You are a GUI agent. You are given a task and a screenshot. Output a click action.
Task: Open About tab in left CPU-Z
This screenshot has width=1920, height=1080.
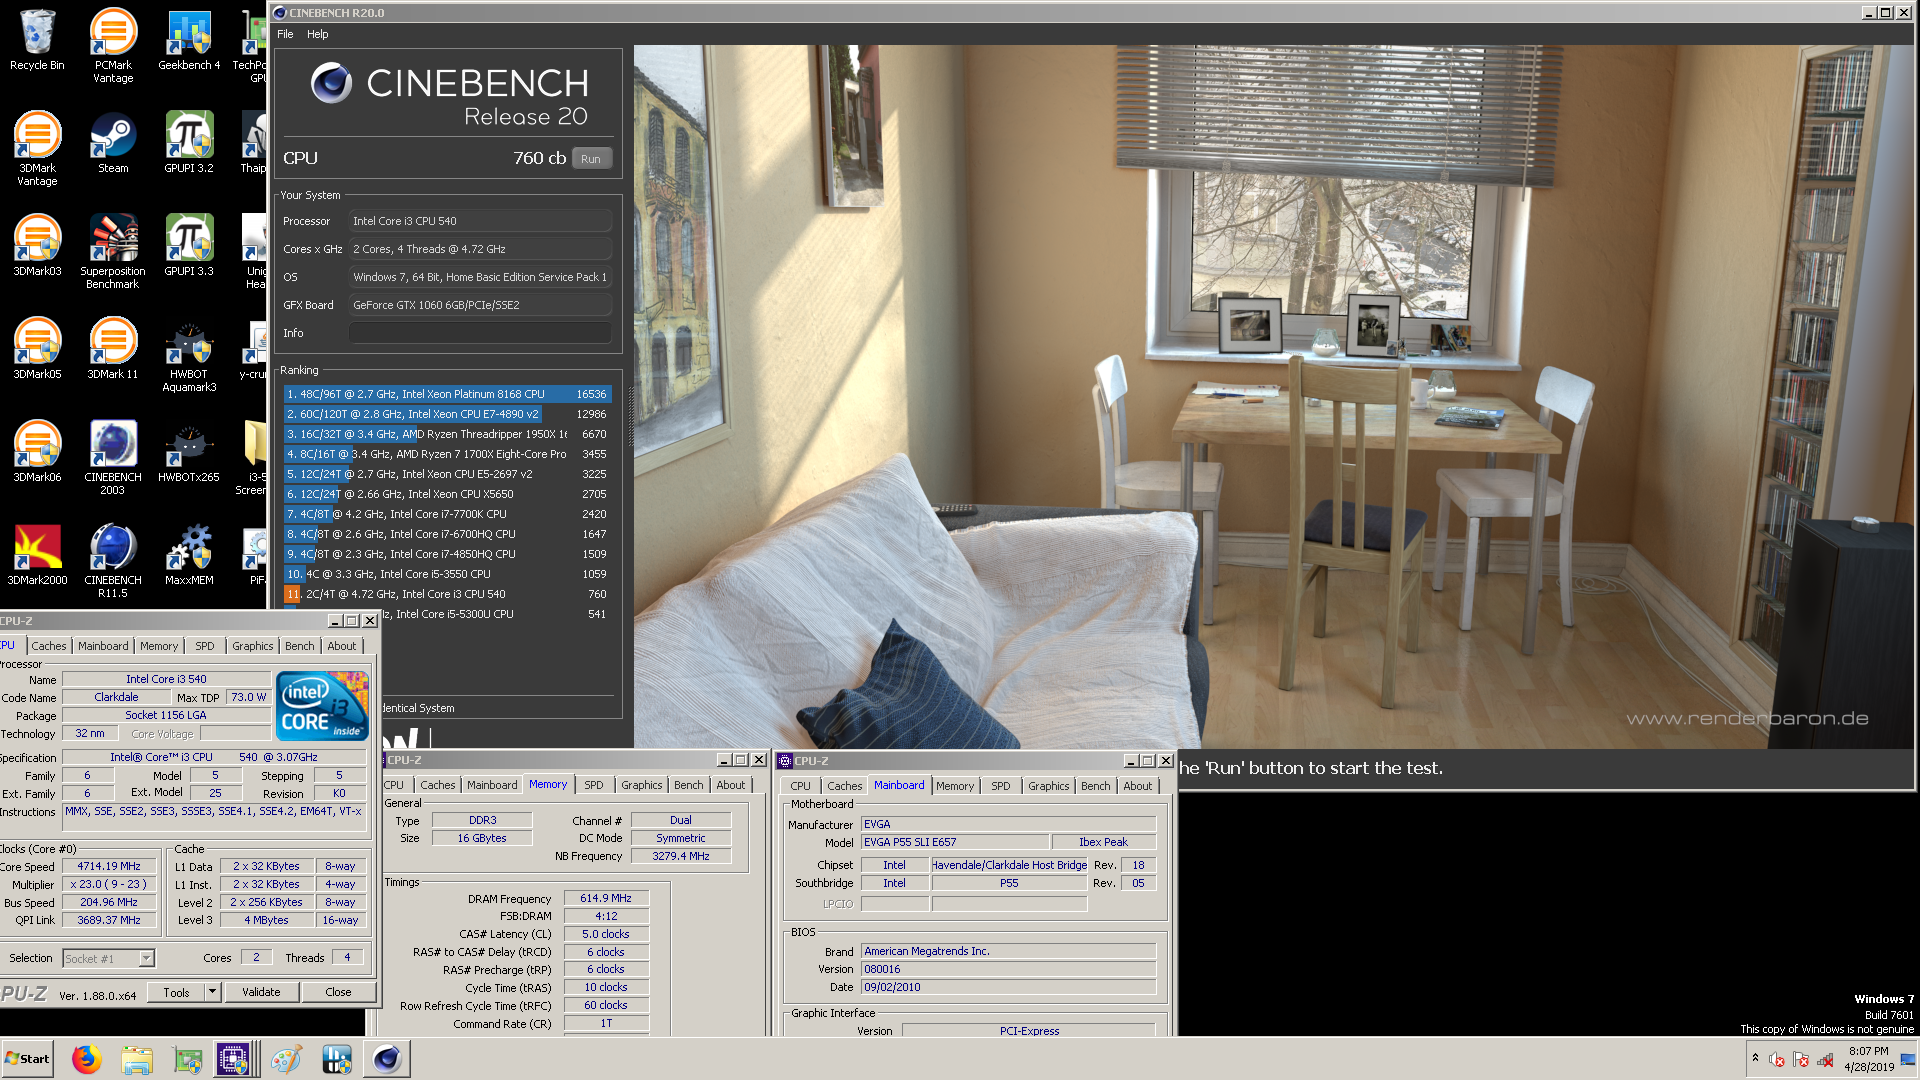coord(342,646)
